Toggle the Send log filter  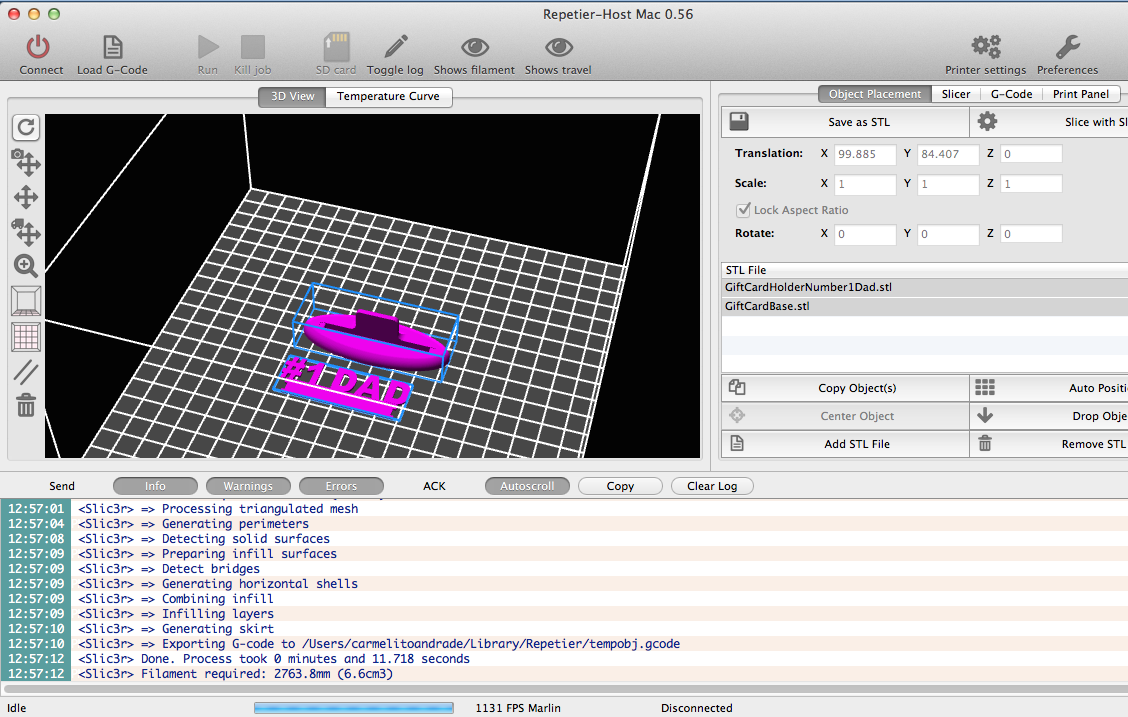point(62,486)
